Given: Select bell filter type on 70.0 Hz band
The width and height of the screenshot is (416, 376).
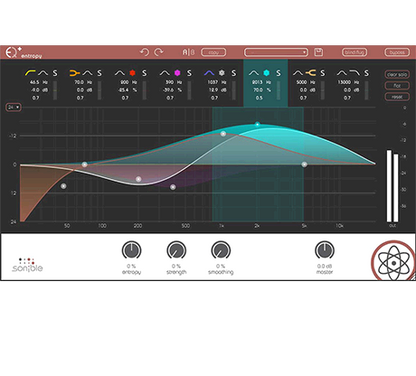Looking at the screenshot, I should coord(87,73).
